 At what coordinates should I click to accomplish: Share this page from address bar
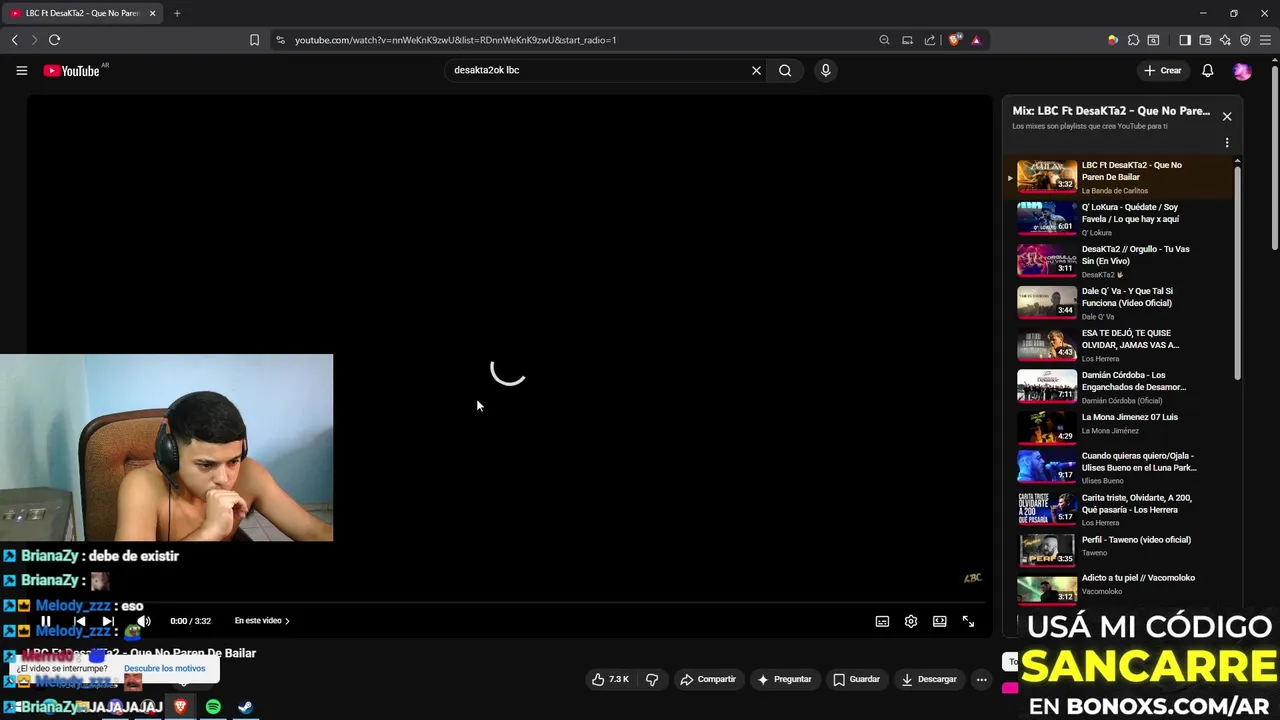pos(930,40)
